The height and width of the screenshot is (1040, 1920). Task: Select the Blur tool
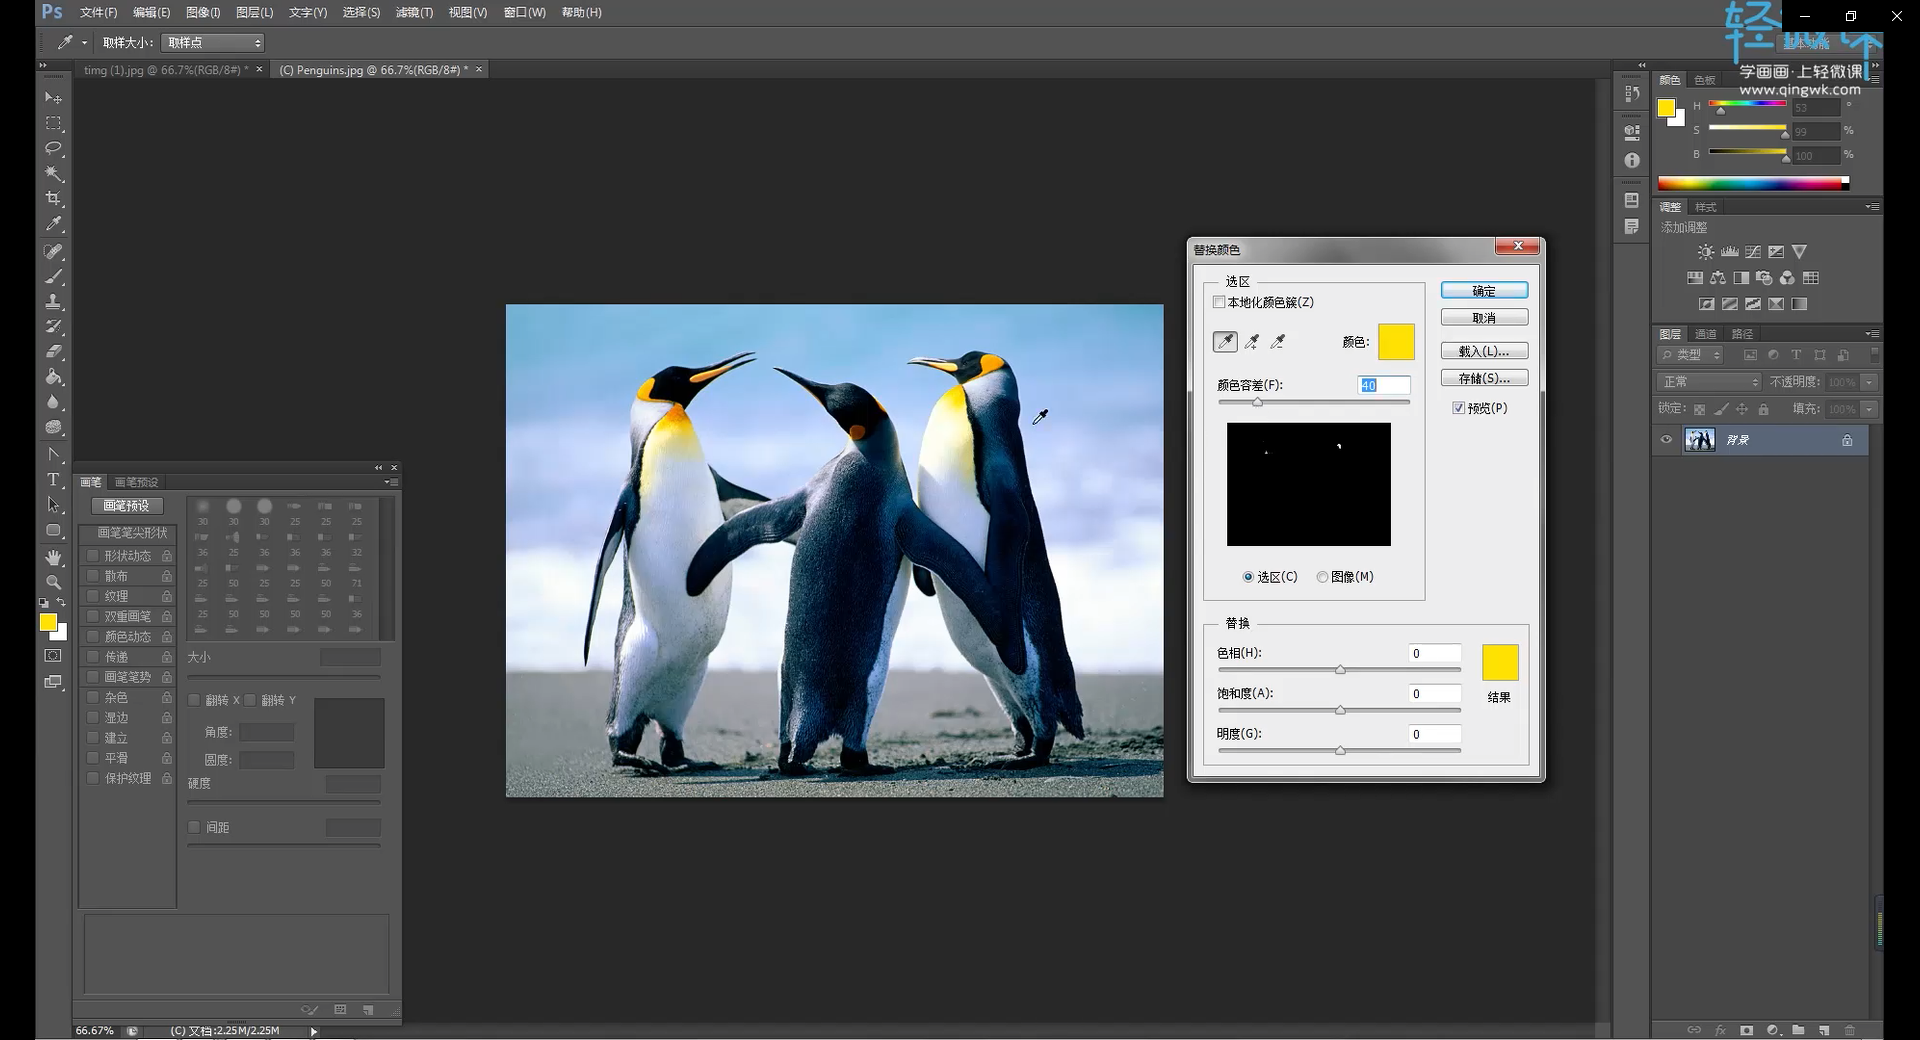tap(54, 402)
